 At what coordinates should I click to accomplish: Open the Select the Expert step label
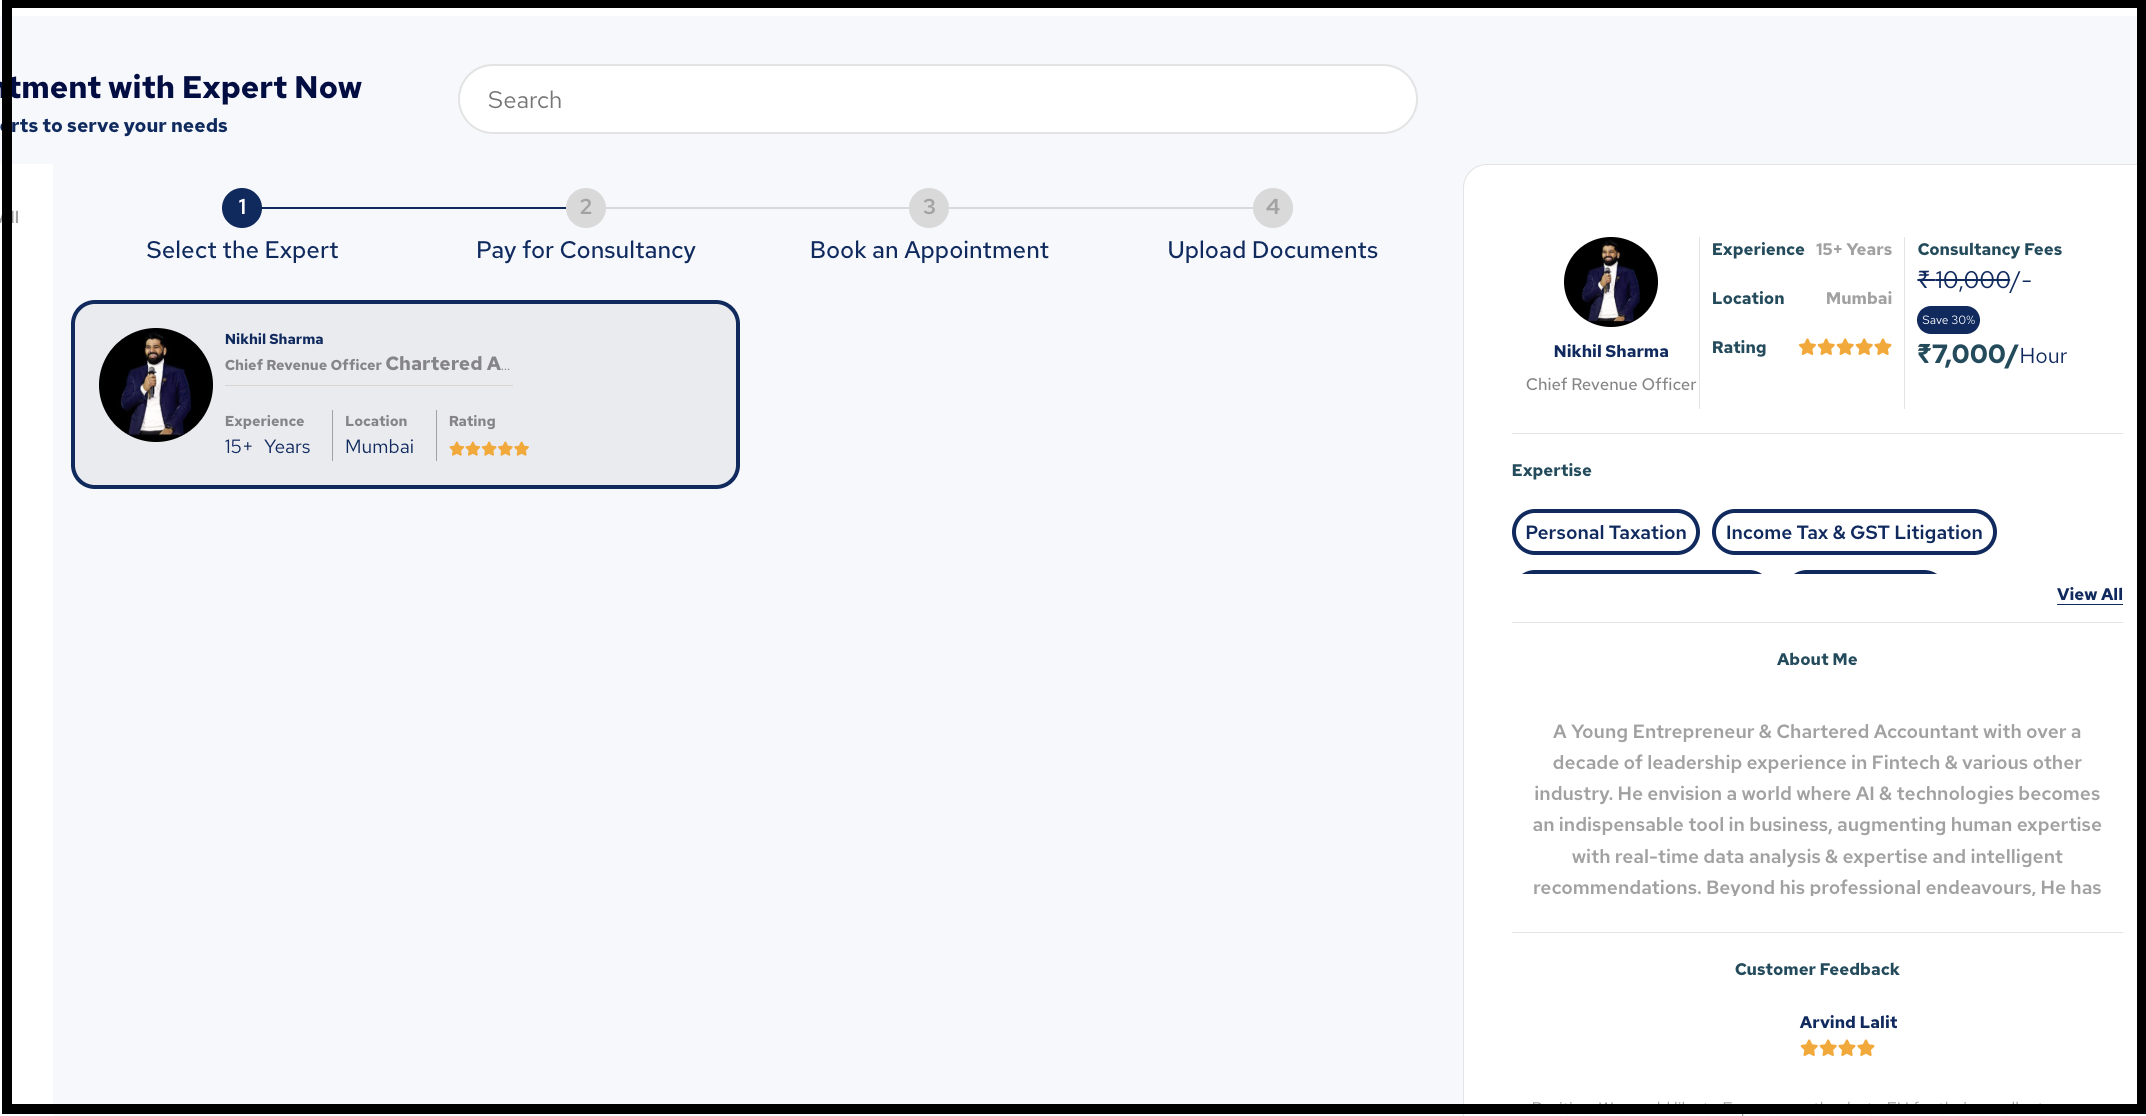[242, 250]
